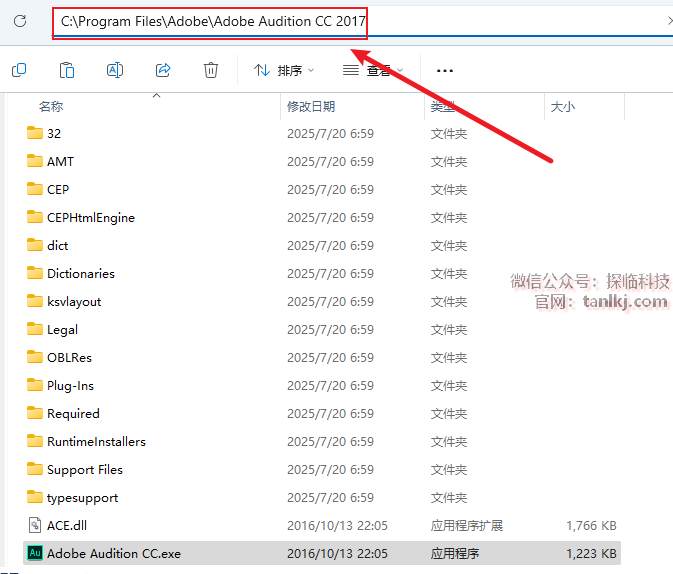Screen dimensions: 673x574
Task: Select the AMT folder icon
Action: coord(35,161)
